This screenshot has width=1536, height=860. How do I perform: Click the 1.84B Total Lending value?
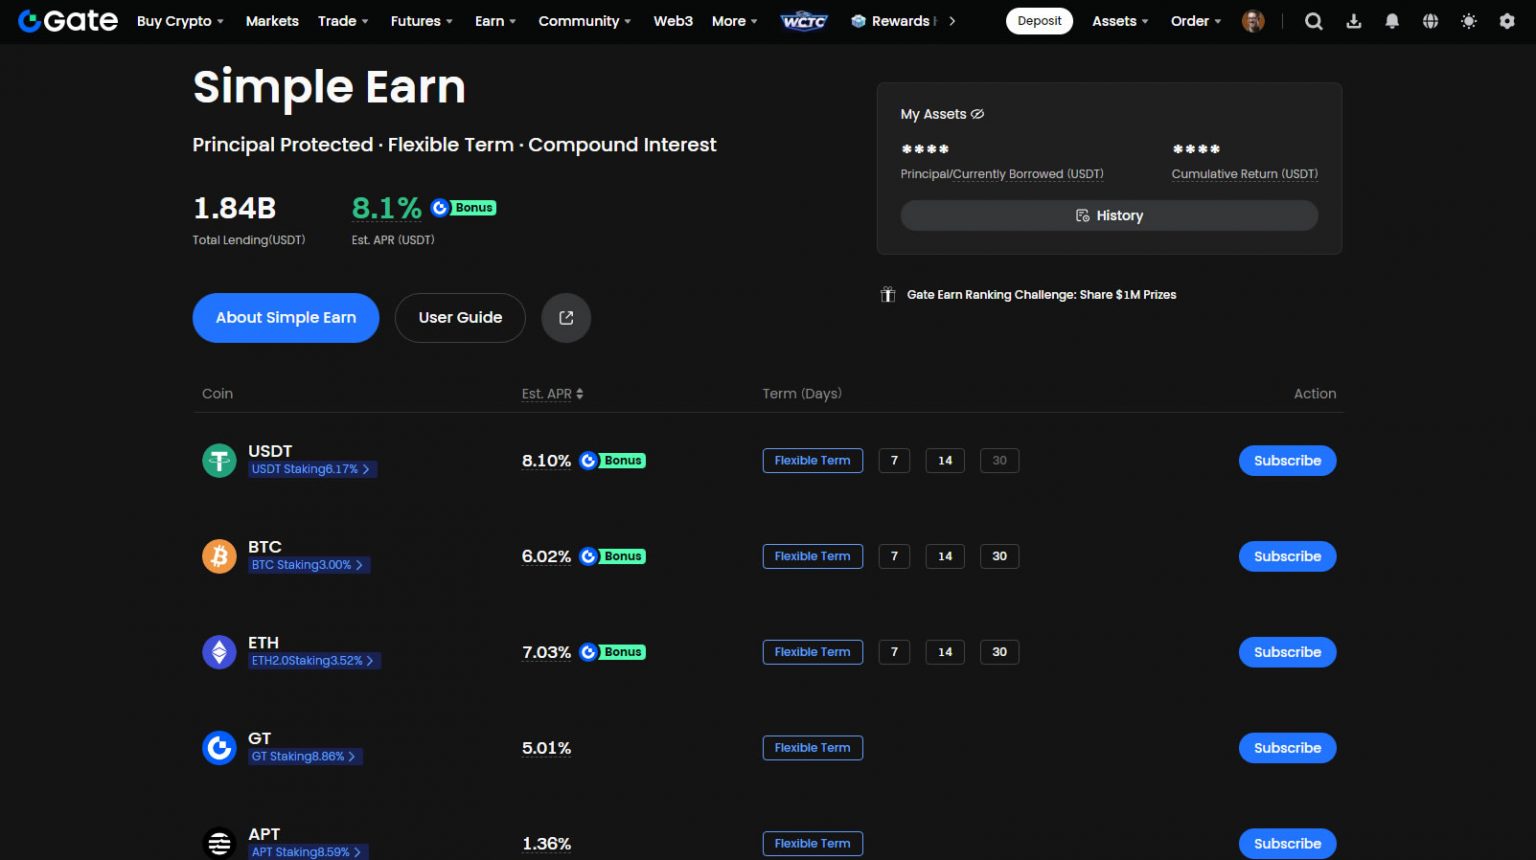click(x=234, y=208)
